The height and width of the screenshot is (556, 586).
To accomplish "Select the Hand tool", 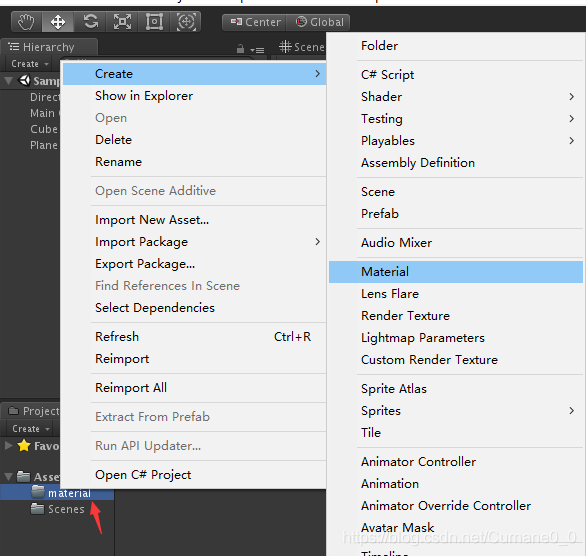I will click(x=27, y=22).
